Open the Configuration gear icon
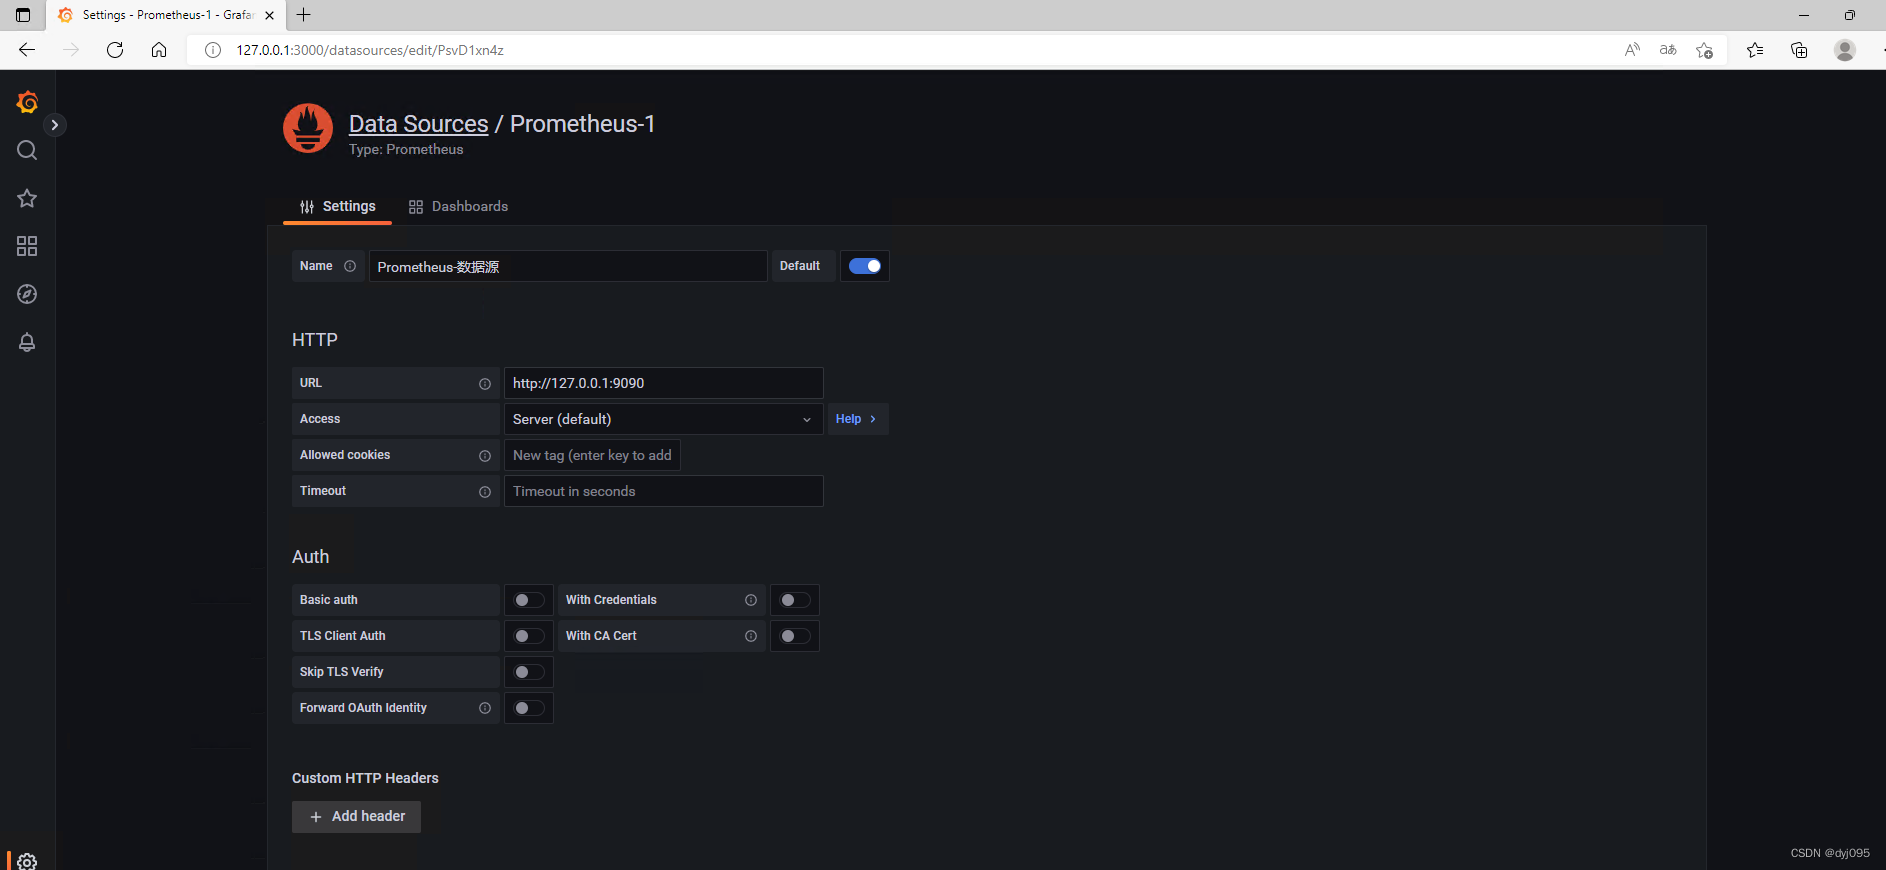The image size is (1886, 870). (27, 861)
